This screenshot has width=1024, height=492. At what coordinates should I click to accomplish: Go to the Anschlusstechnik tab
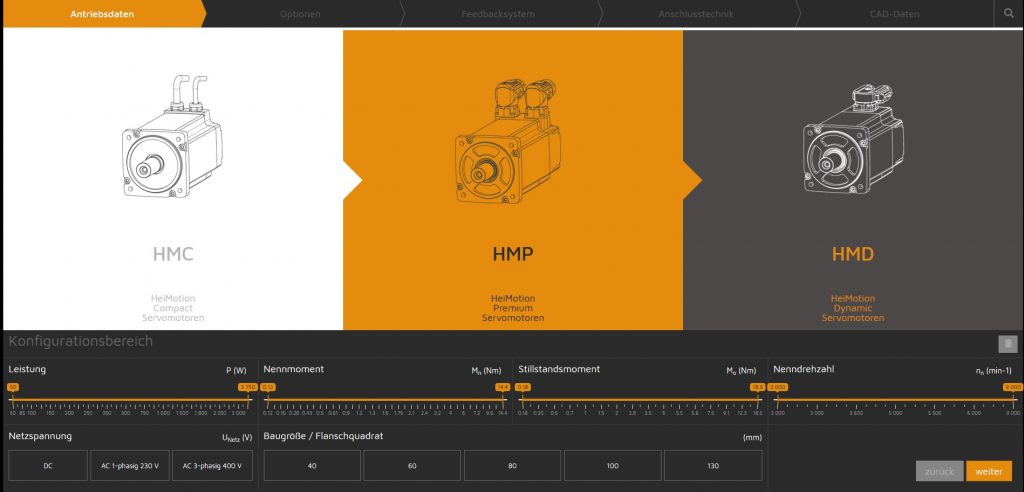point(696,14)
